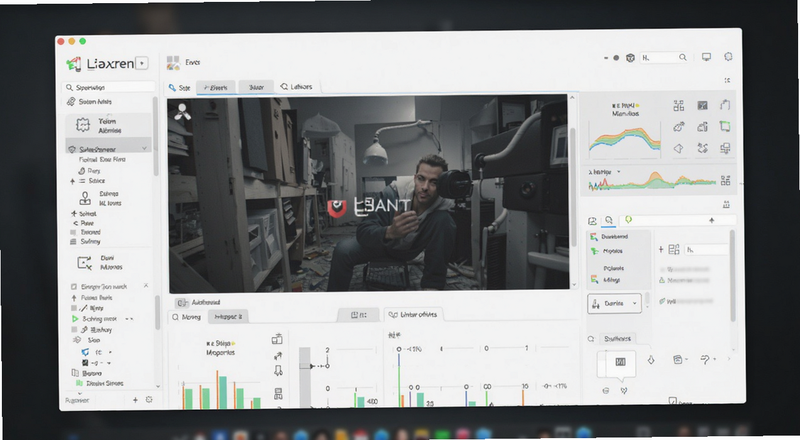The image size is (800, 440).
Task: Click the LBANT logo in video center
Action: point(368,207)
